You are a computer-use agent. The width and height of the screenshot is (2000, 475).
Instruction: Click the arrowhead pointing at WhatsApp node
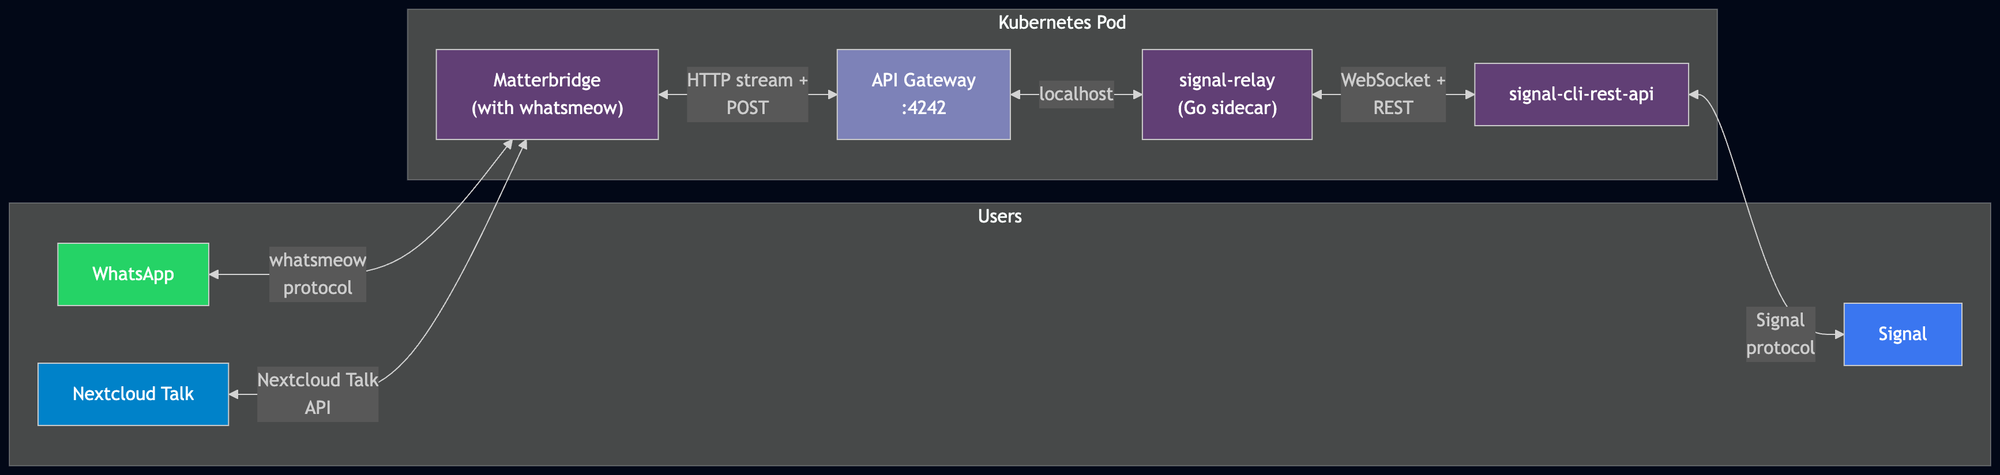[x=215, y=274]
